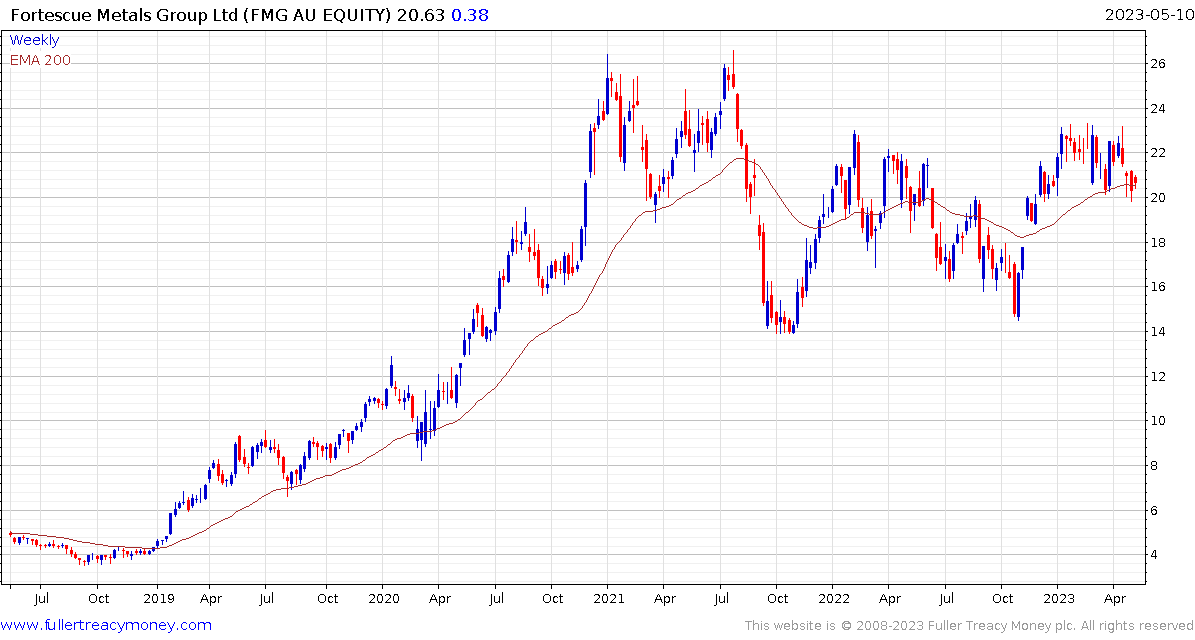
Task: Click the last price 20.63
Action: point(421,15)
